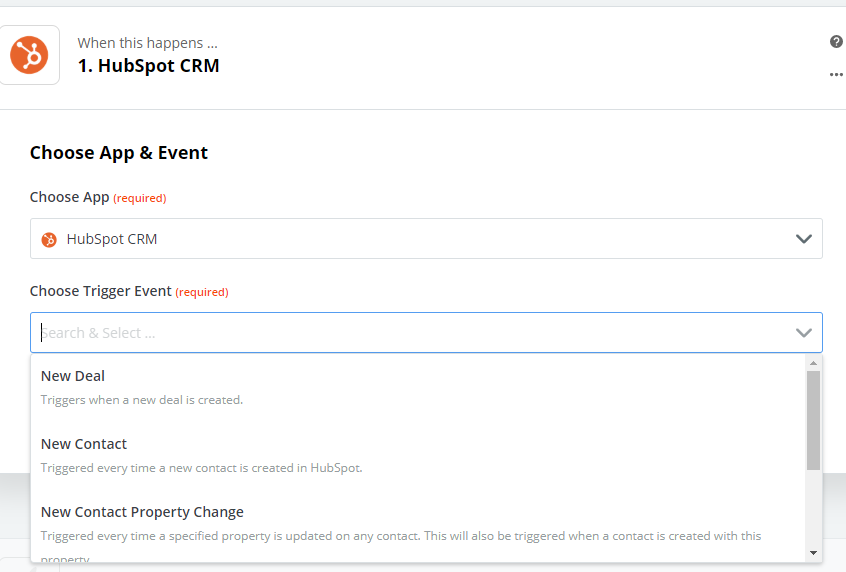Click the large HubSpot logo icon
The height and width of the screenshot is (572, 846).
29,55
